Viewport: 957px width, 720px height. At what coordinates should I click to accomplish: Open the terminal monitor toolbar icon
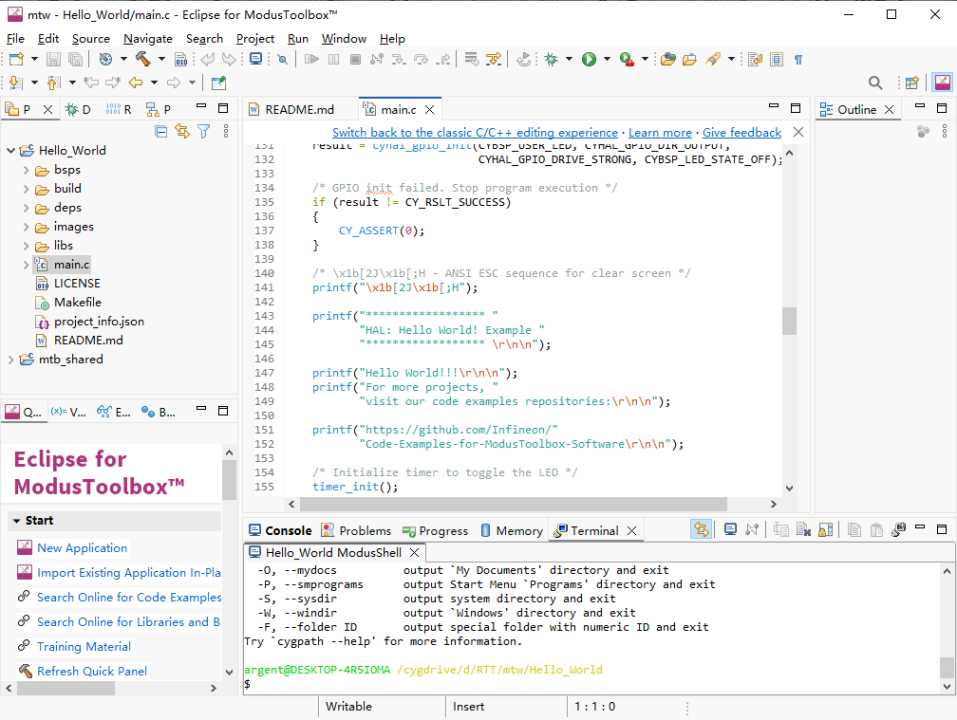[x=256, y=59]
